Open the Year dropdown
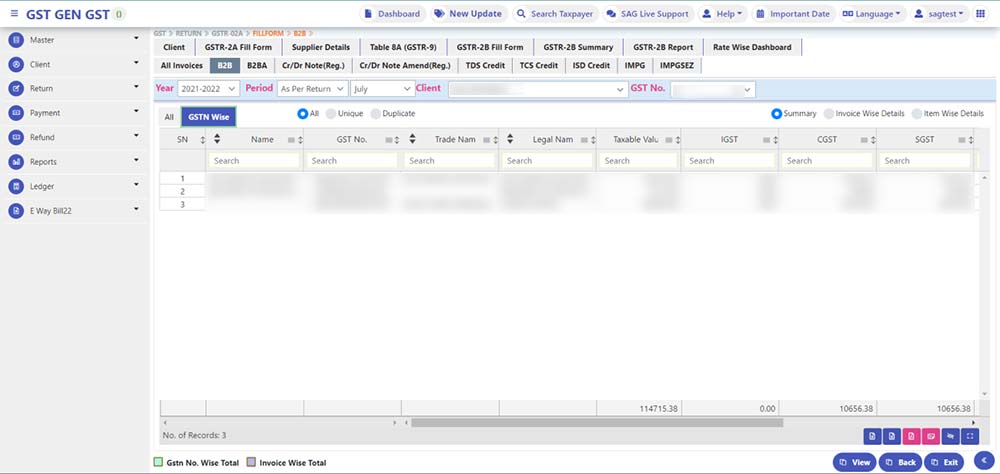 pos(209,89)
